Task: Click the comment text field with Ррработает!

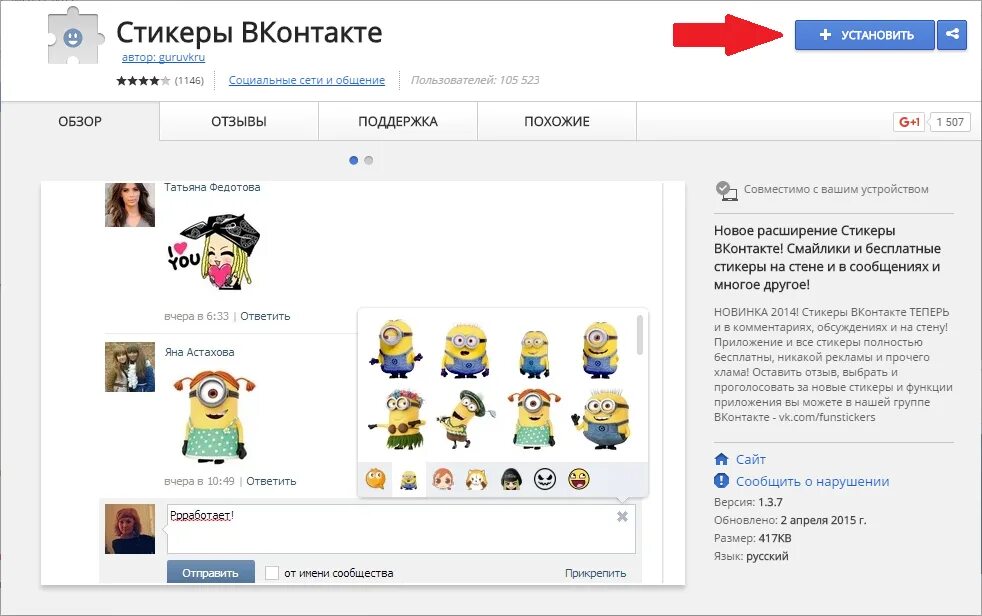Action: [401, 529]
